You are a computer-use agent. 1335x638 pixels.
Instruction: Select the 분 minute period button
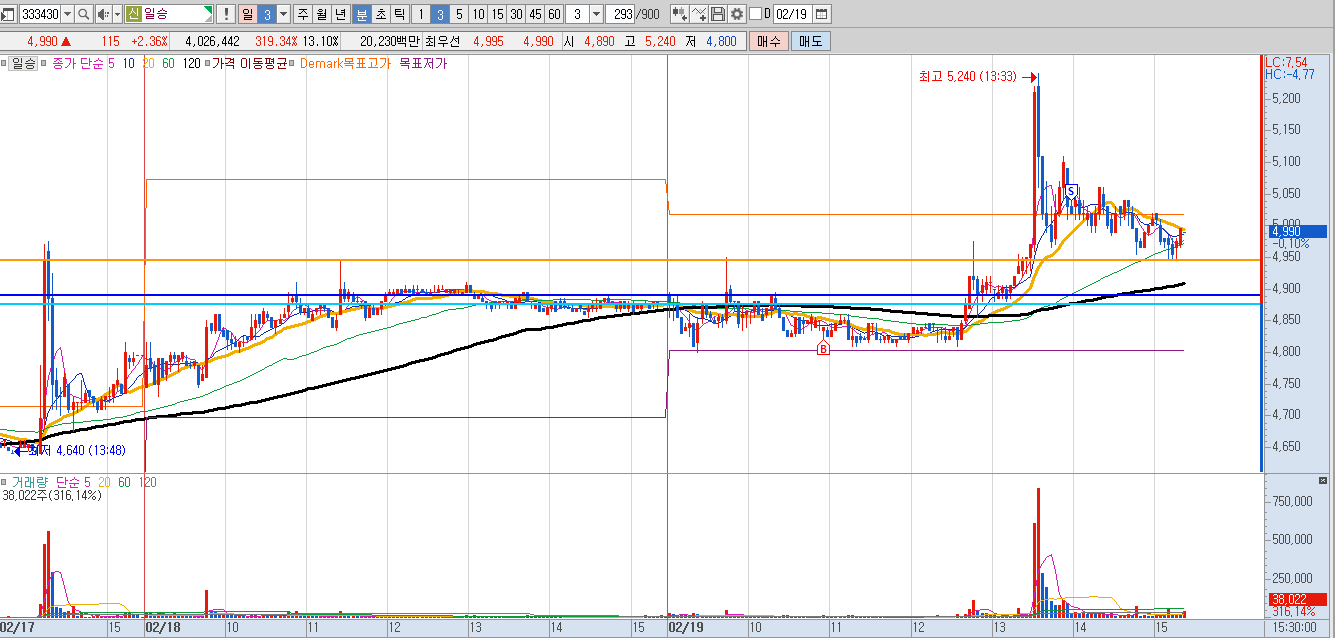coord(361,14)
